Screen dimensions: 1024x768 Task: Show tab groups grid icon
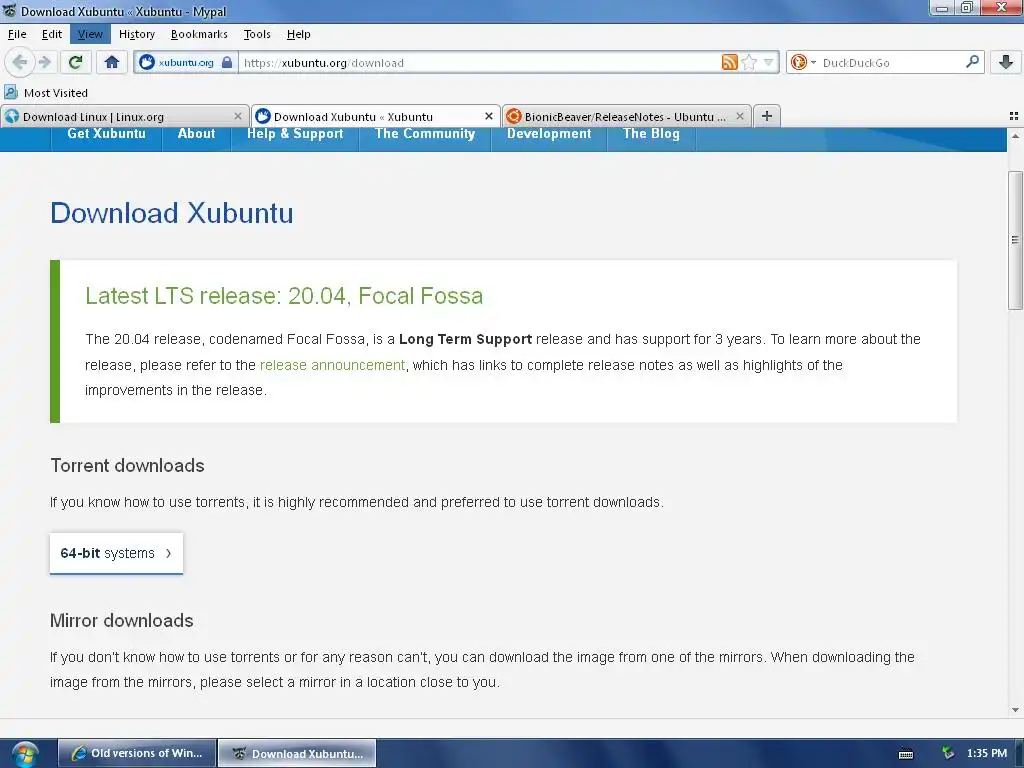click(1014, 116)
